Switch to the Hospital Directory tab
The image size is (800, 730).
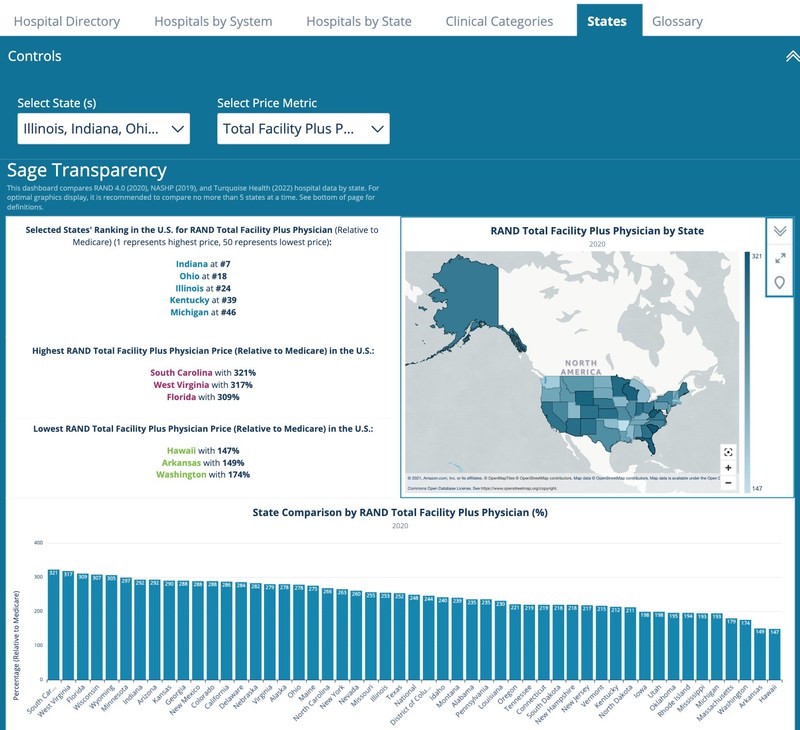[x=67, y=21]
